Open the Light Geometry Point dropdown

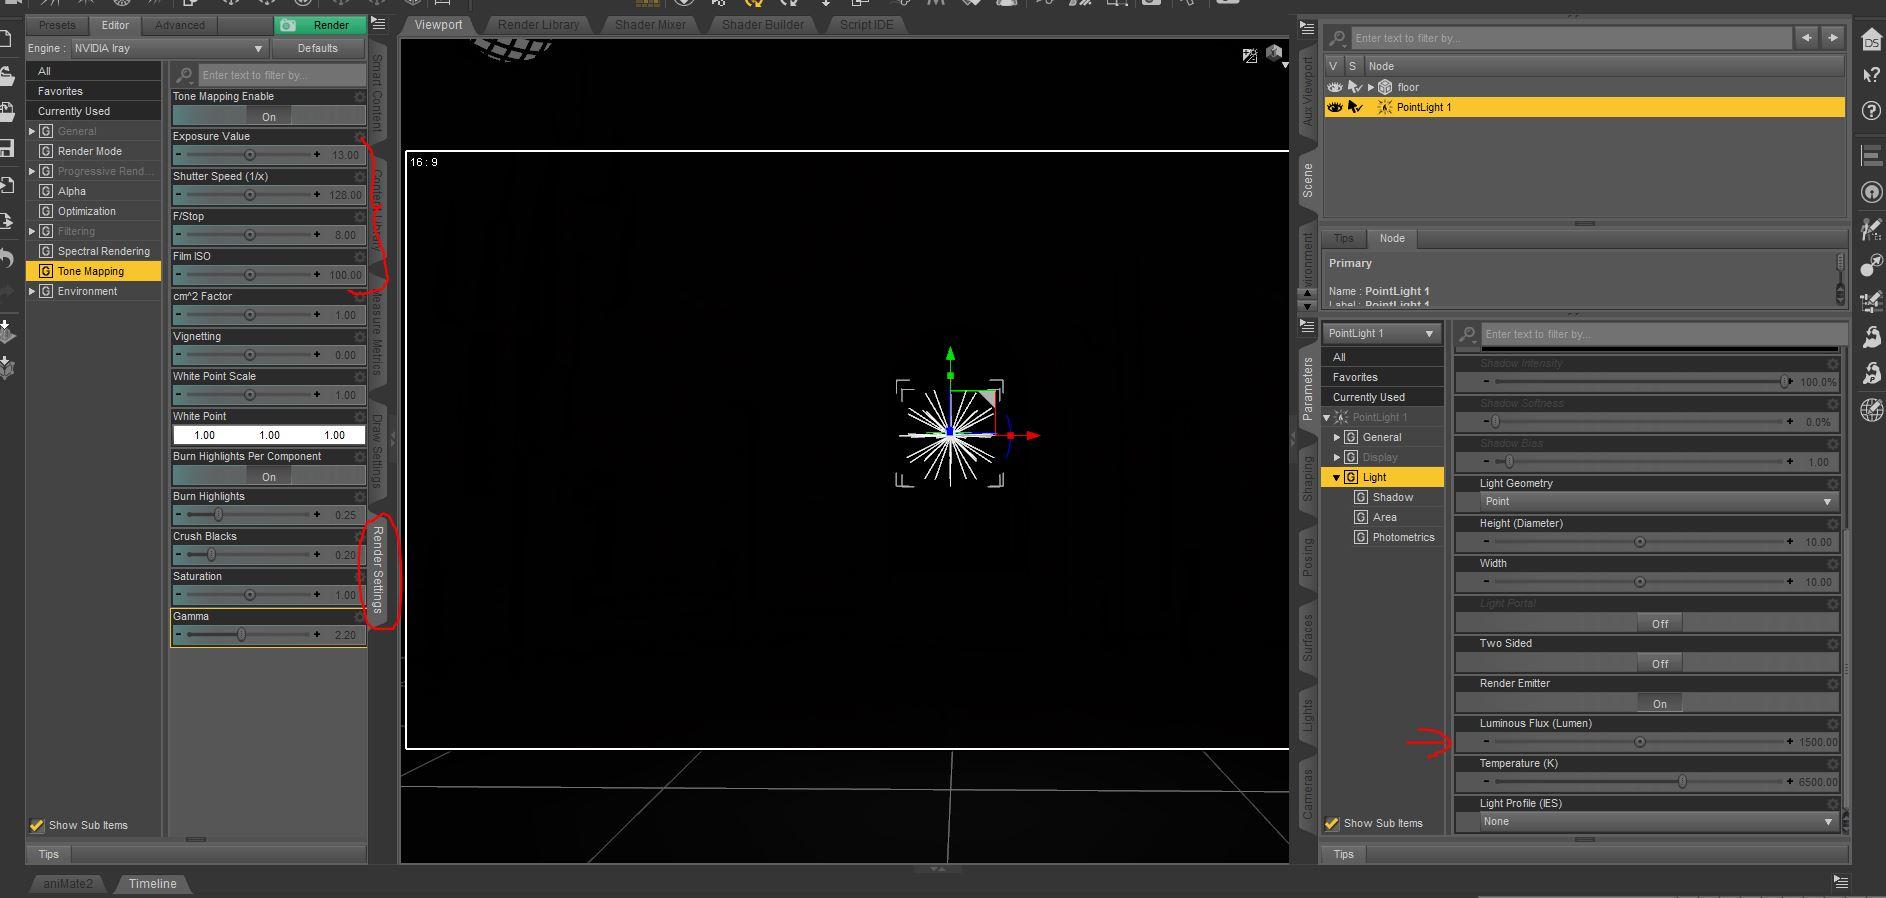(x=1659, y=501)
